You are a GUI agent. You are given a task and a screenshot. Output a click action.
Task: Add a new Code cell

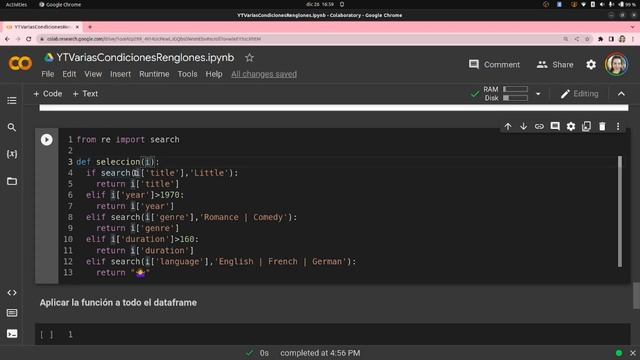[x=48, y=93]
